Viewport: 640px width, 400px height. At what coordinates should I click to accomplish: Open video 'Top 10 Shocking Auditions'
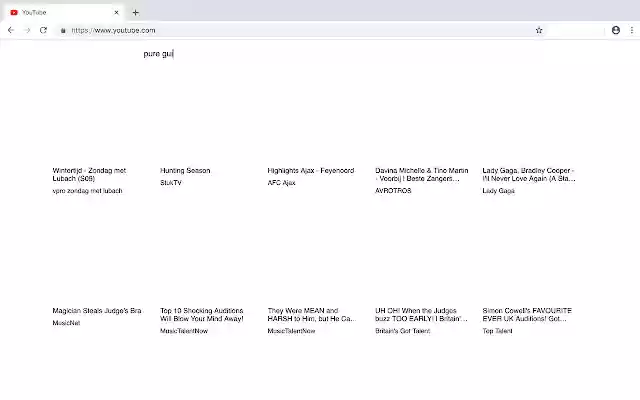click(x=202, y=315)
